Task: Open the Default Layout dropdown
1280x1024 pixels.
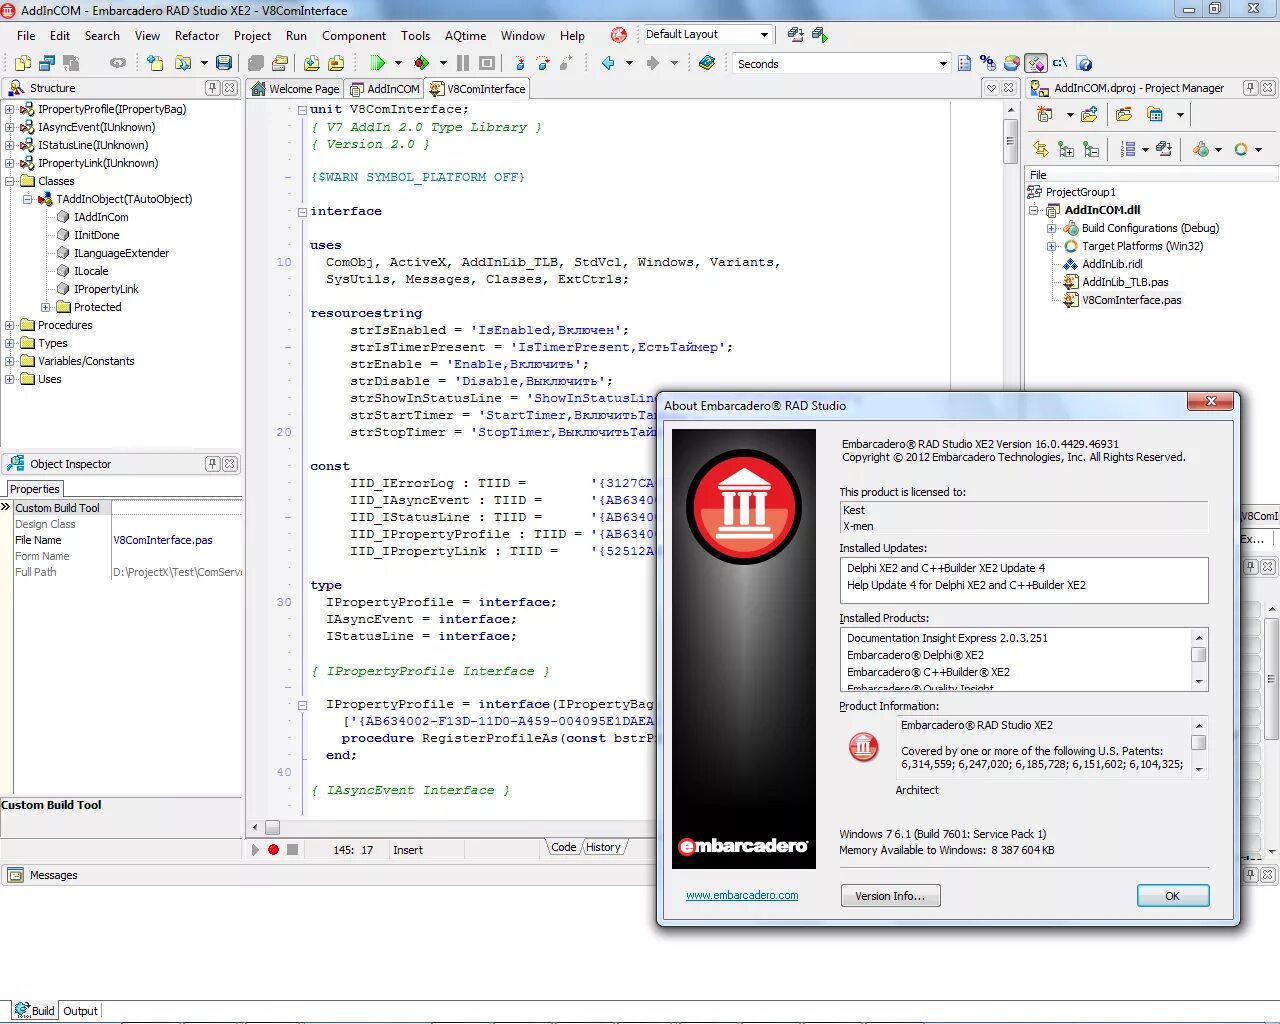Action: click(764, 35)
